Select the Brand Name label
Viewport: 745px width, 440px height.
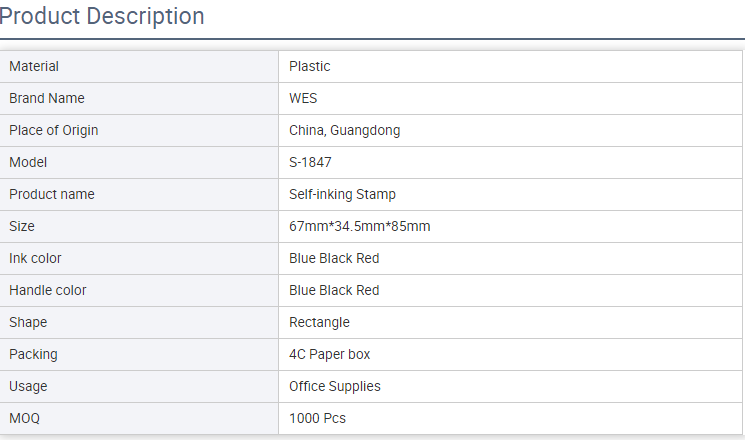47,98
